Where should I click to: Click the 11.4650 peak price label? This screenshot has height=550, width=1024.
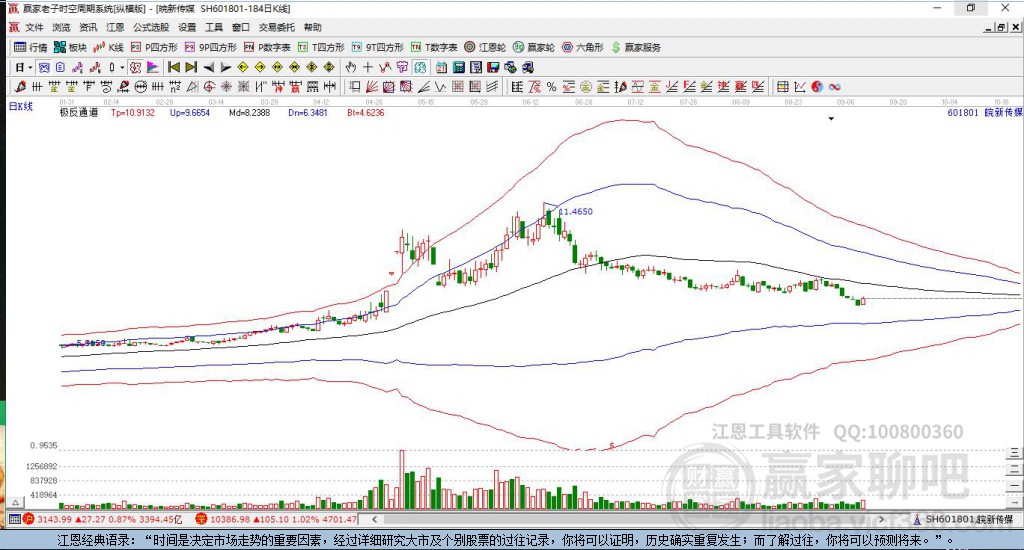tap(576, 212)
